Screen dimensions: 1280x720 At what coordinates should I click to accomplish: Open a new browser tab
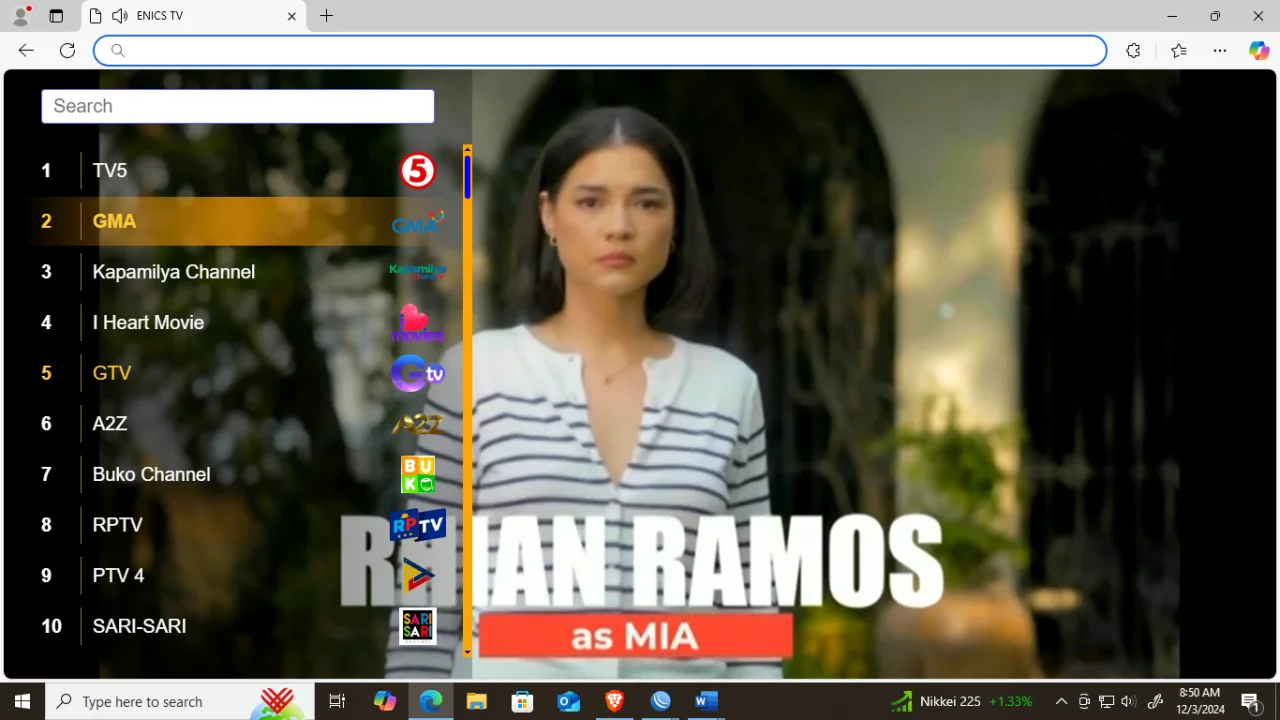tap(326, 16)
